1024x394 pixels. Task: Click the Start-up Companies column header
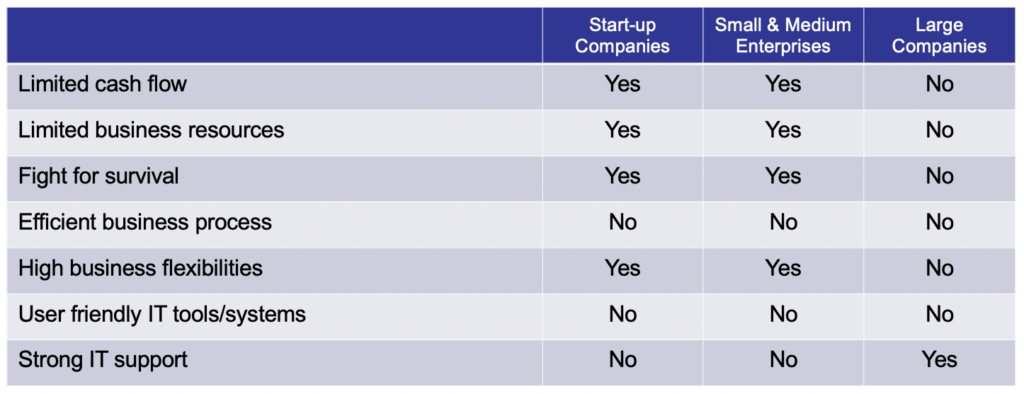pos(622,35)
